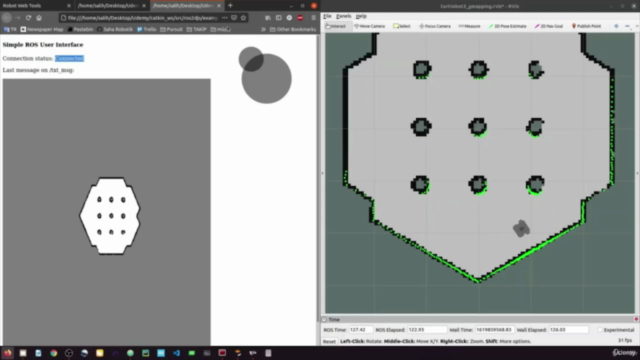Switch to the second /home/salih Firefox tab

coord(108,6)
